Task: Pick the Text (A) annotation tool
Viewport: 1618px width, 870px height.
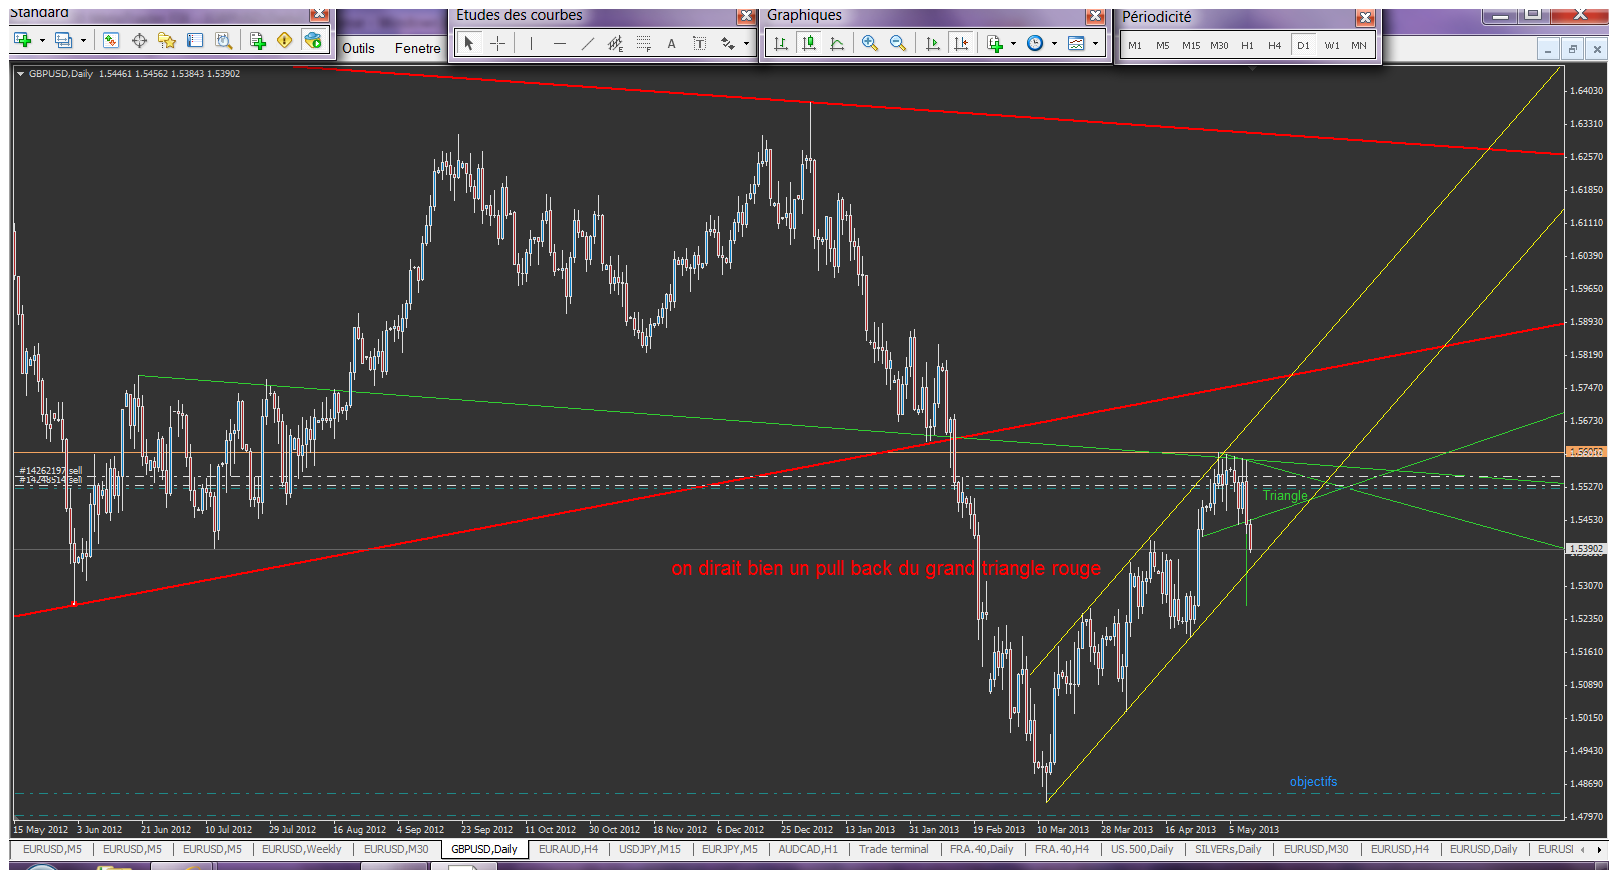Action: (x=671, y=43)
